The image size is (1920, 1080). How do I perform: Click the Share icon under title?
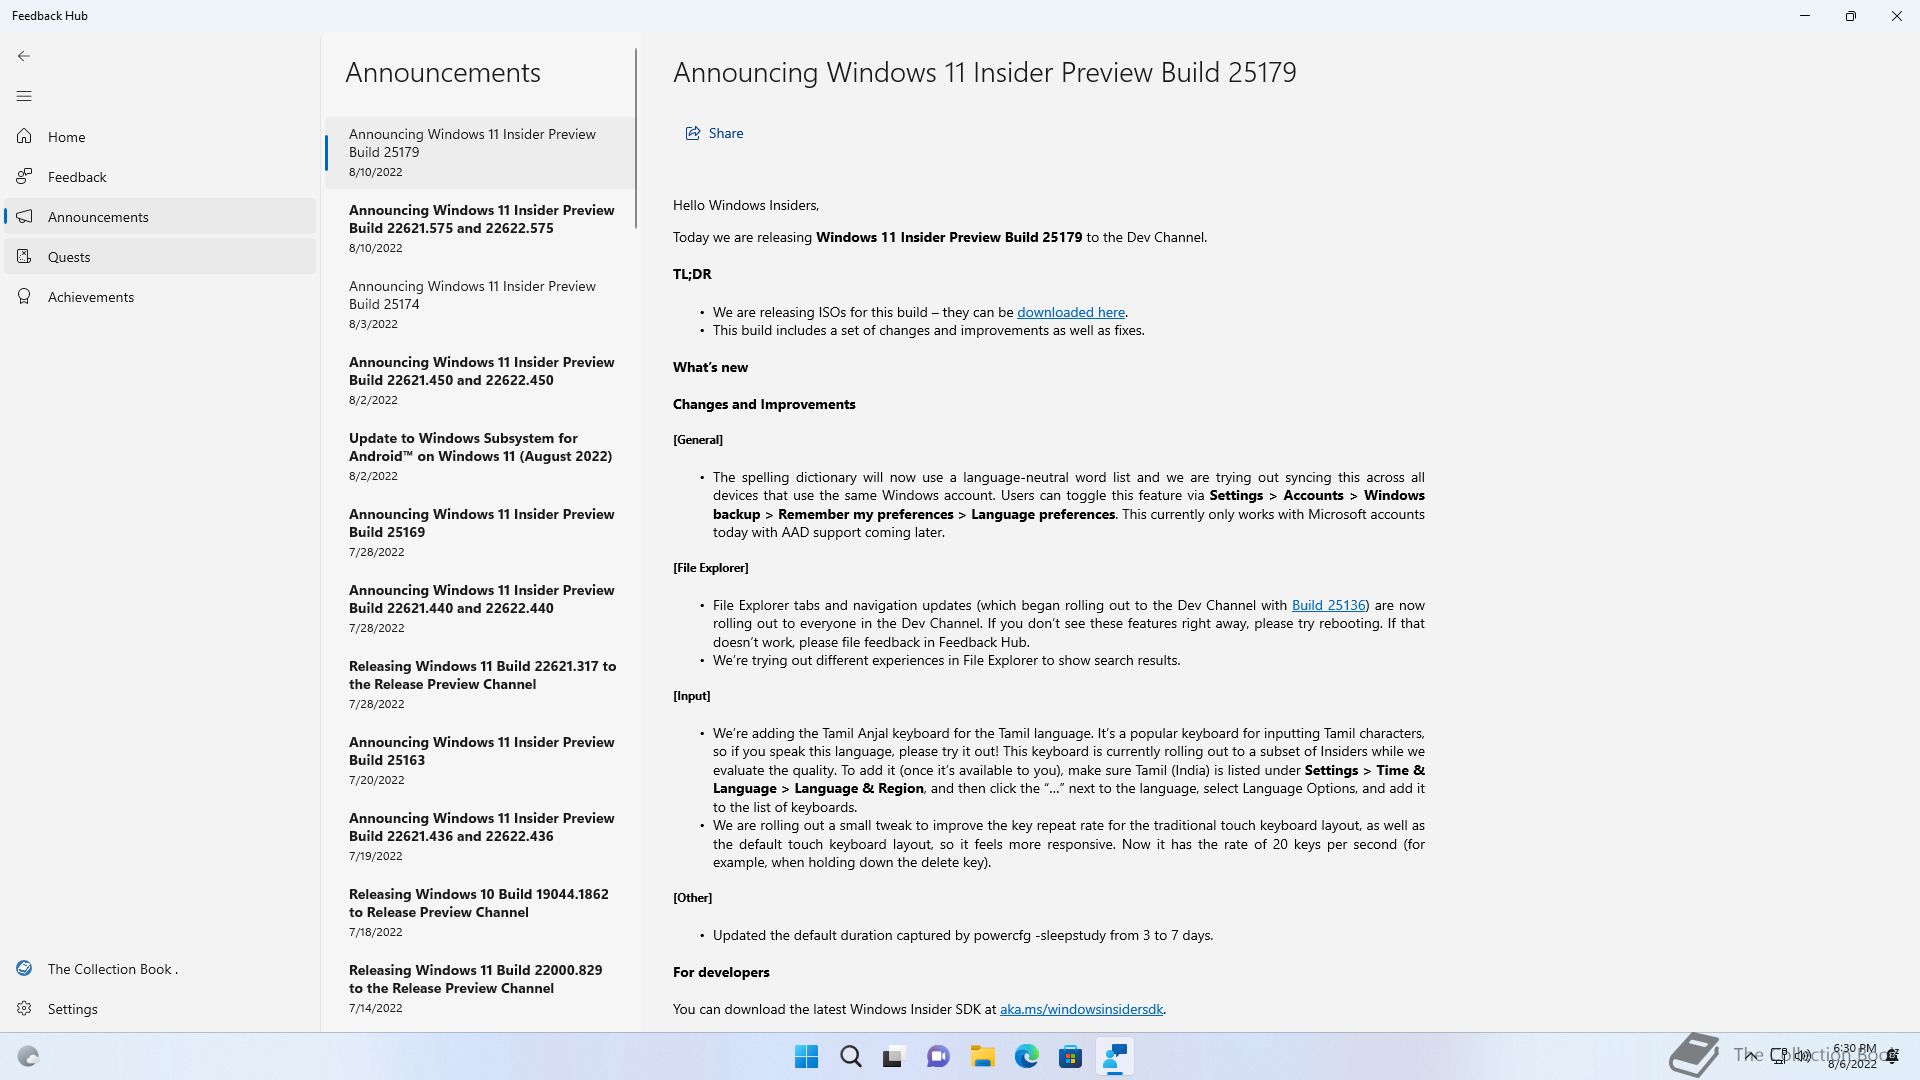[692, 133]
